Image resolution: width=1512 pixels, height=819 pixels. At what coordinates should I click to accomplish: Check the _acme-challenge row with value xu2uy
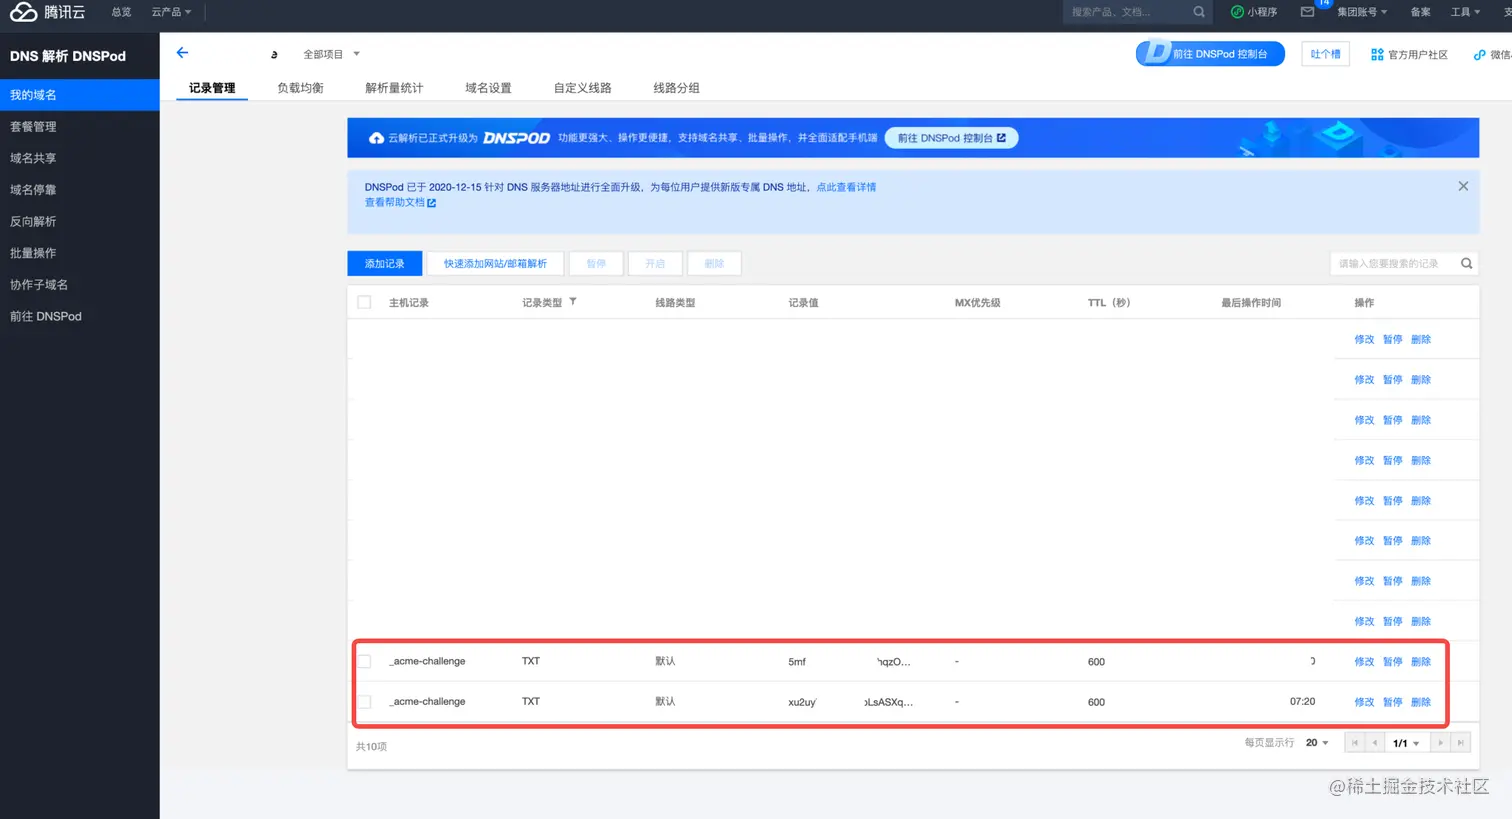[x=364, y=701]
